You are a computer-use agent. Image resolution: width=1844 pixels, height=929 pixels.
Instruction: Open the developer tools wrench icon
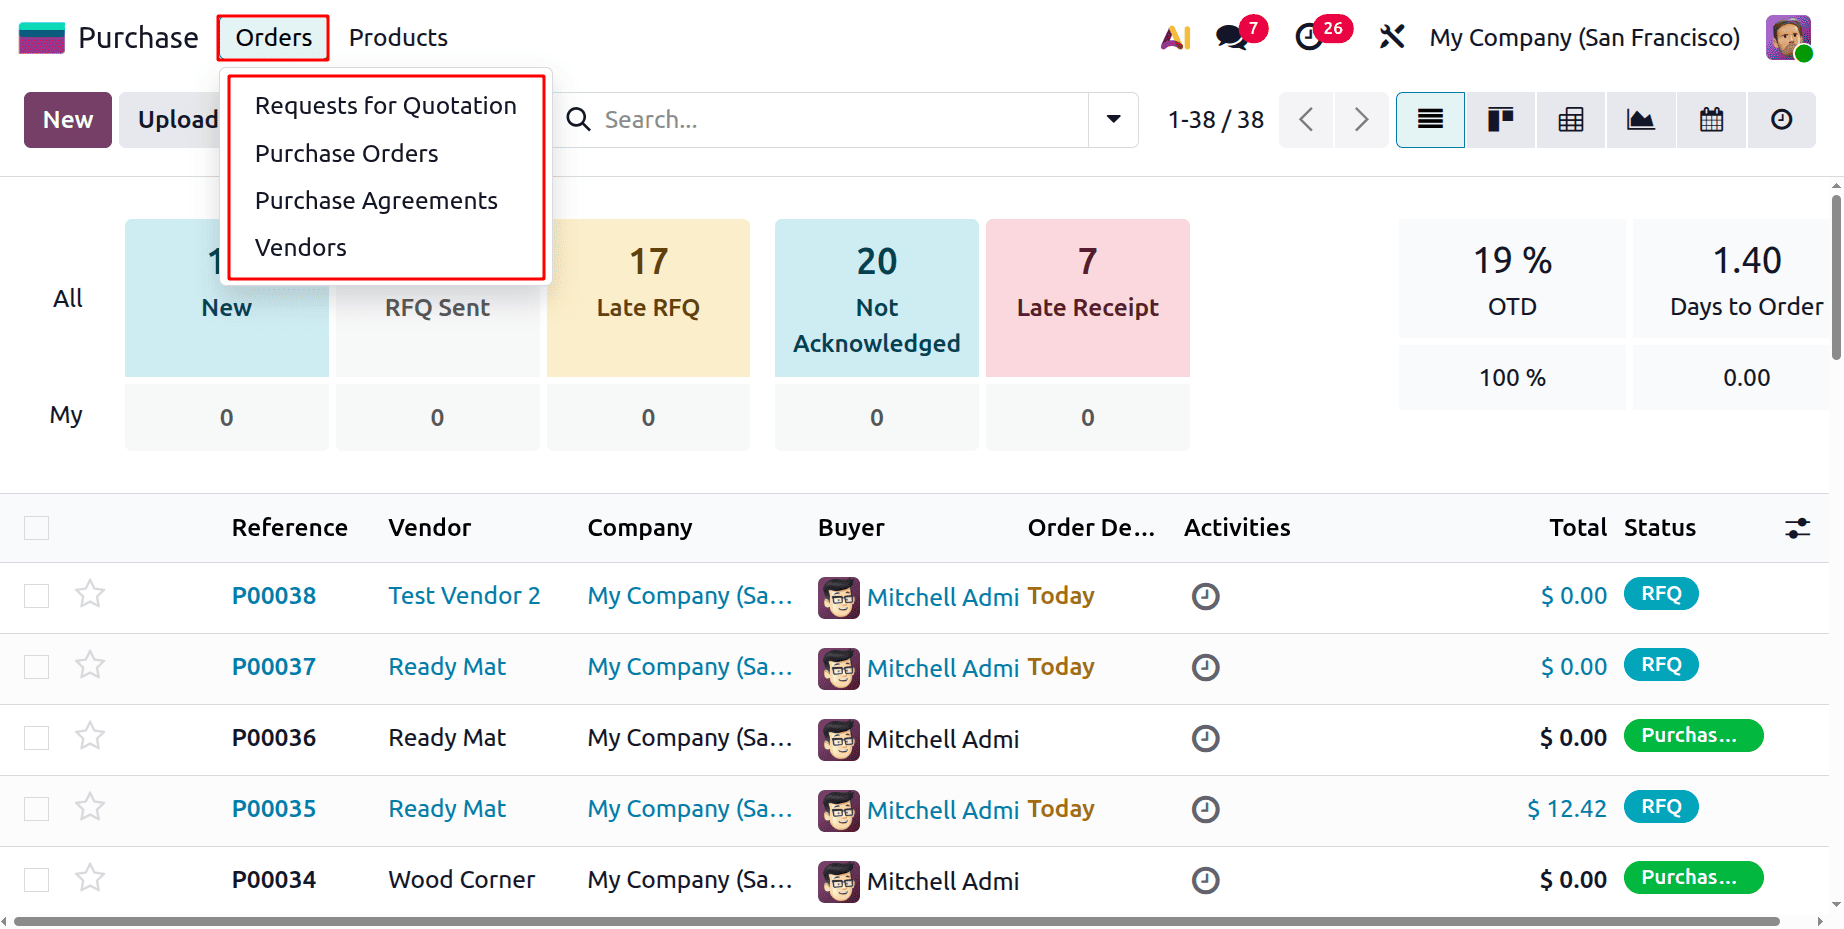click(1392, 37)
